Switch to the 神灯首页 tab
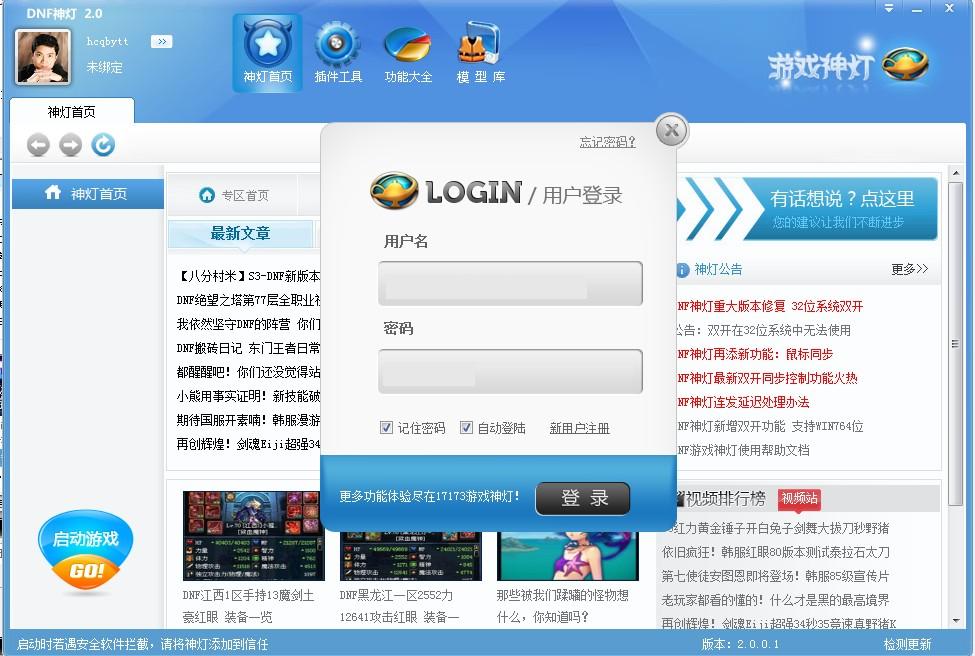Image resolution: width=975 pixels, height=656 pixels. (72, 112)
